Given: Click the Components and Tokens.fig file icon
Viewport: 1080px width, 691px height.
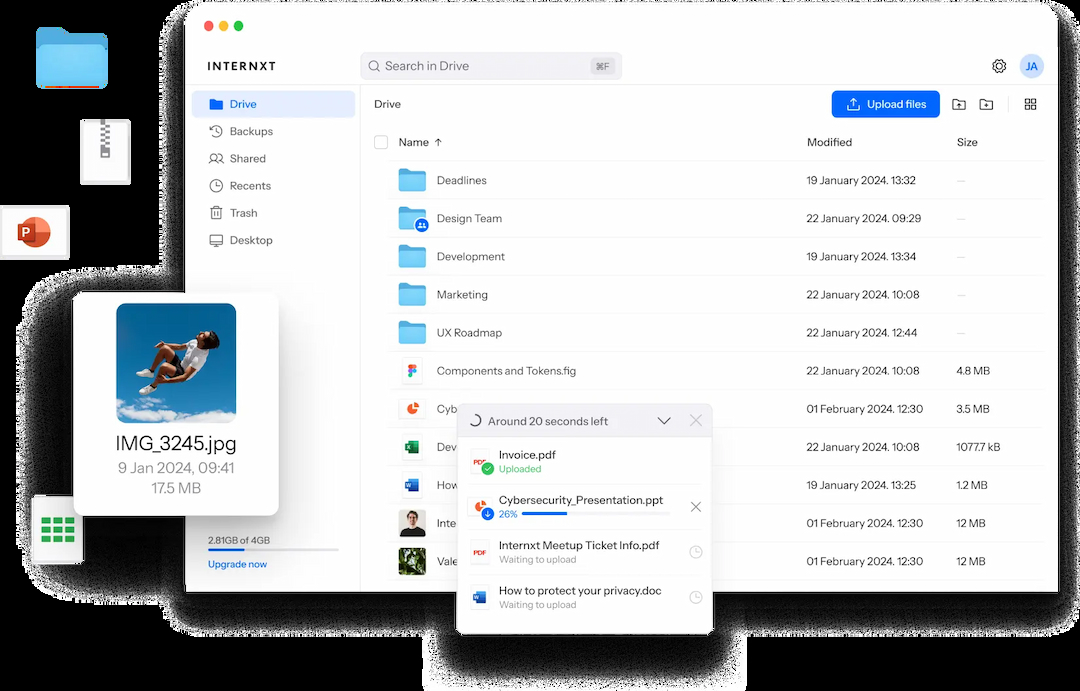Looking at the screenshot, I should pyautogui.click(x=412, y=371).
